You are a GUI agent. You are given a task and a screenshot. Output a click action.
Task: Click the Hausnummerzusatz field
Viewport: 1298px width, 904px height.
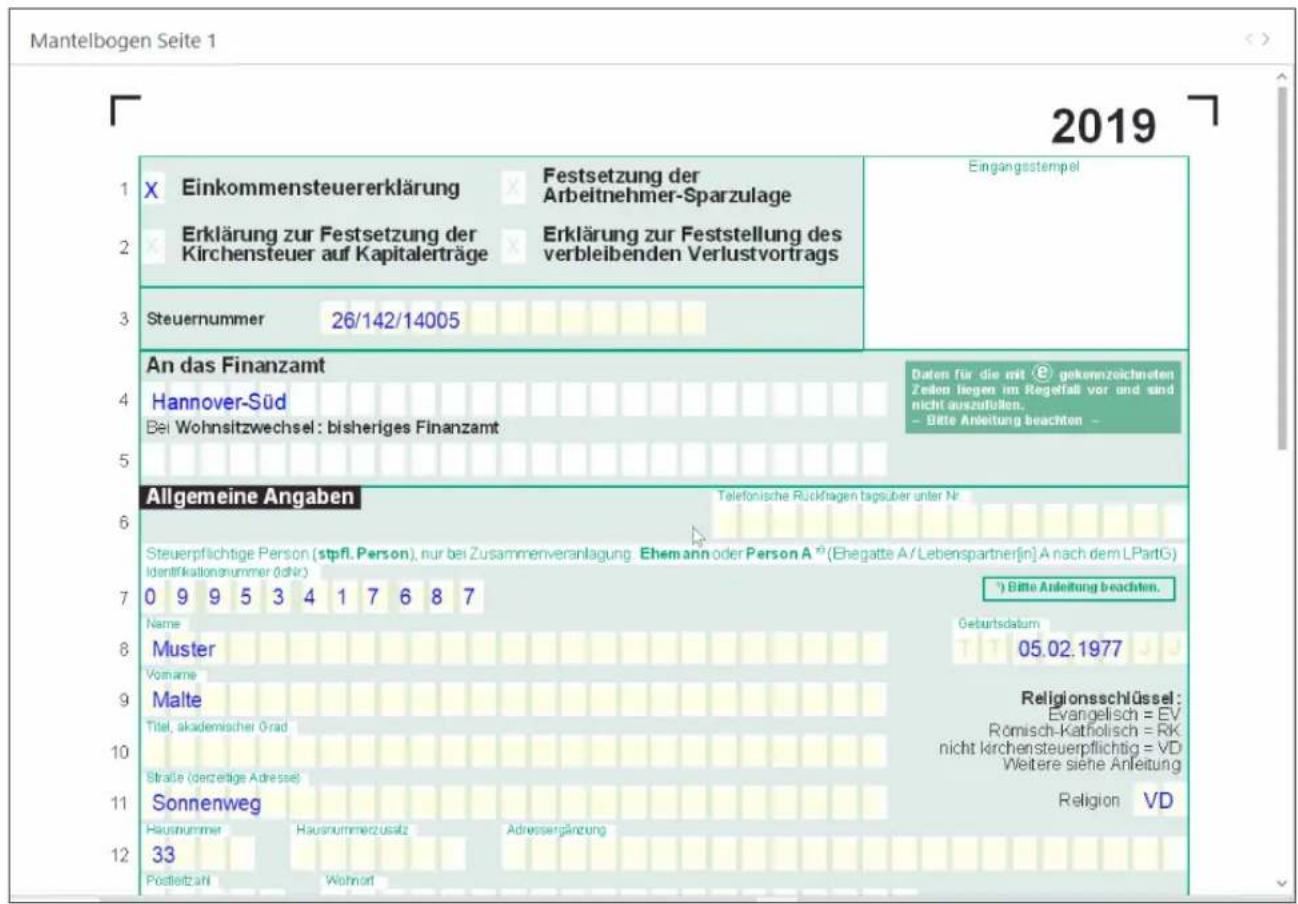pyautogui.click(x=378, y=854)
